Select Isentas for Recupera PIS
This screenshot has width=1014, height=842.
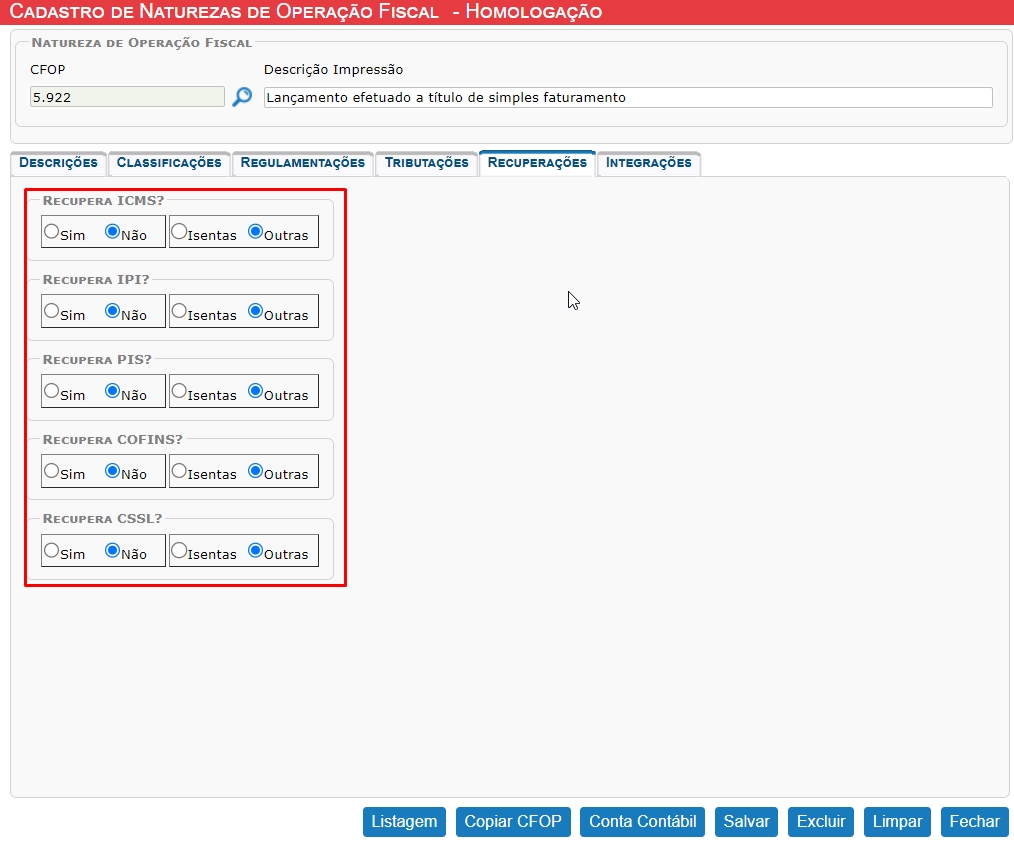coord(179,391)
